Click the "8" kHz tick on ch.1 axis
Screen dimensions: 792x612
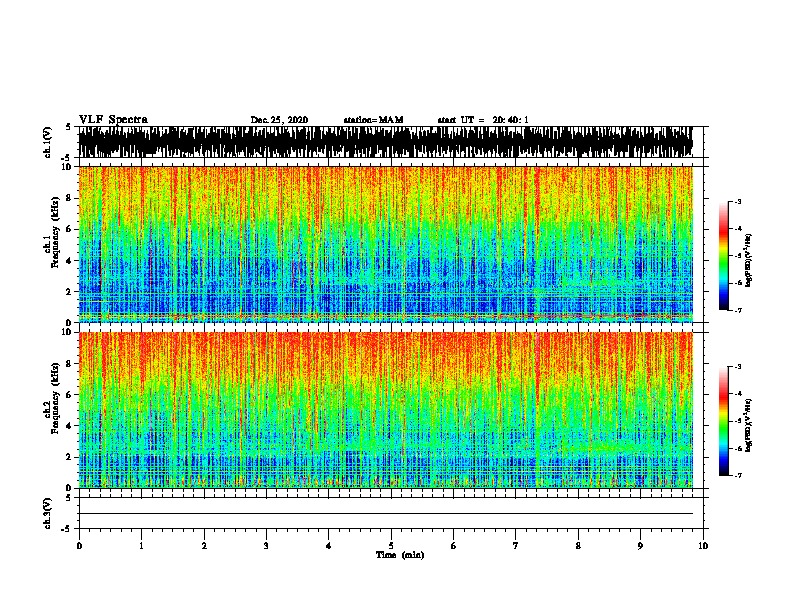click(x=70, y=198)
